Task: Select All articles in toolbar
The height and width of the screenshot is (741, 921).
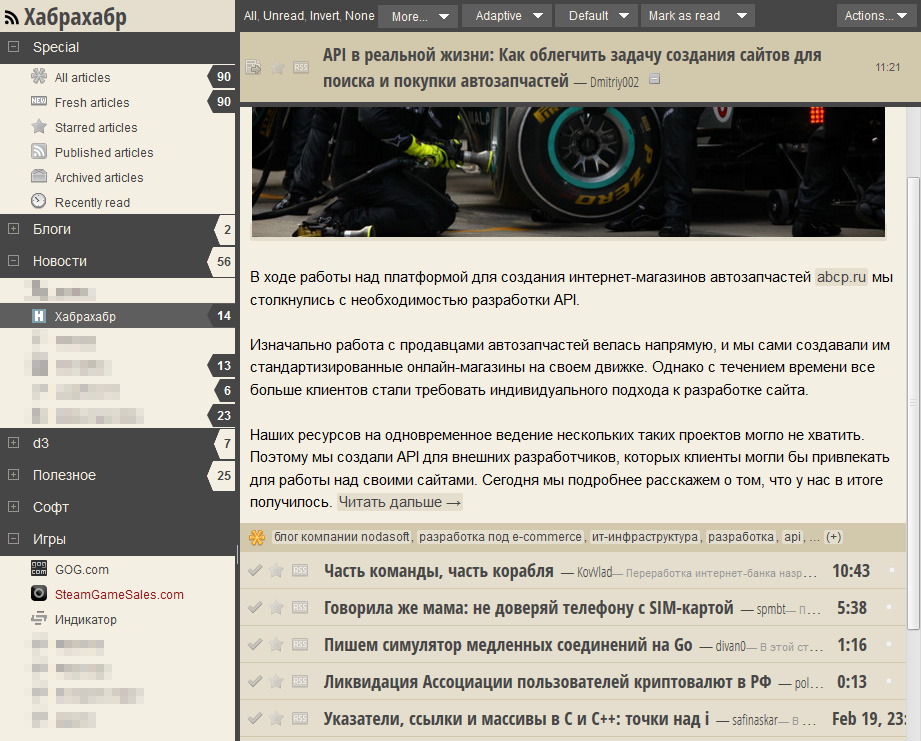Action: [250, 16]
